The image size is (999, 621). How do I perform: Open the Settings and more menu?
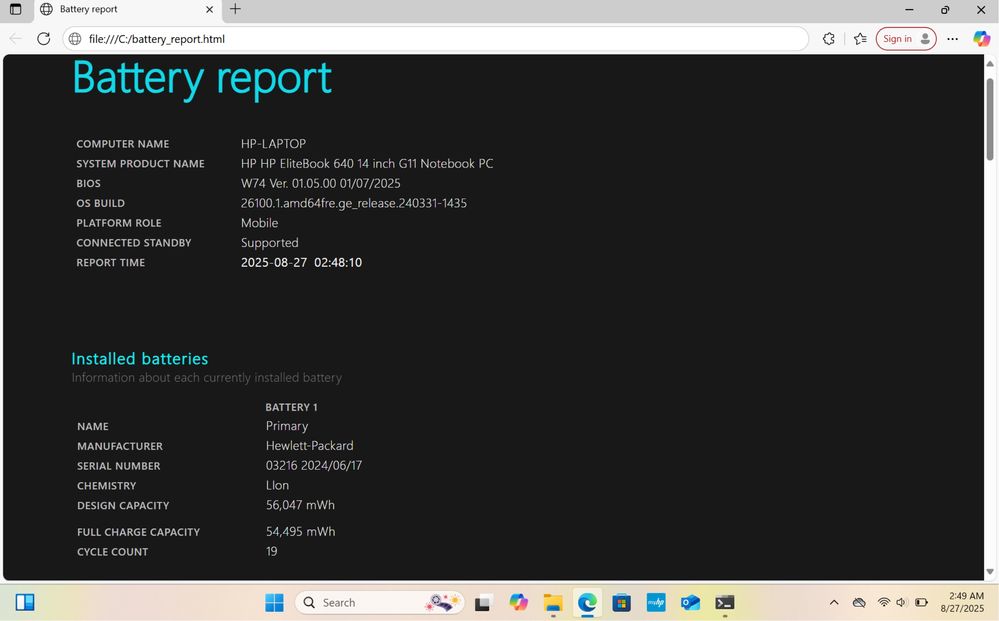coord(952,39)
